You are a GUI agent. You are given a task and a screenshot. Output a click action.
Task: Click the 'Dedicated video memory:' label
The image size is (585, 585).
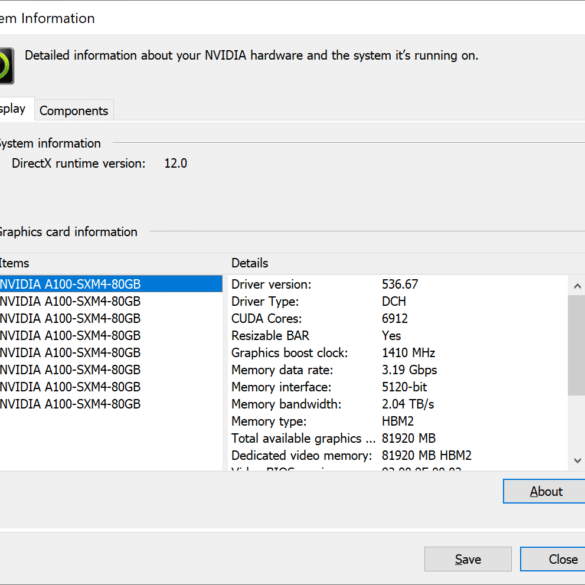[x=301, y=456]
